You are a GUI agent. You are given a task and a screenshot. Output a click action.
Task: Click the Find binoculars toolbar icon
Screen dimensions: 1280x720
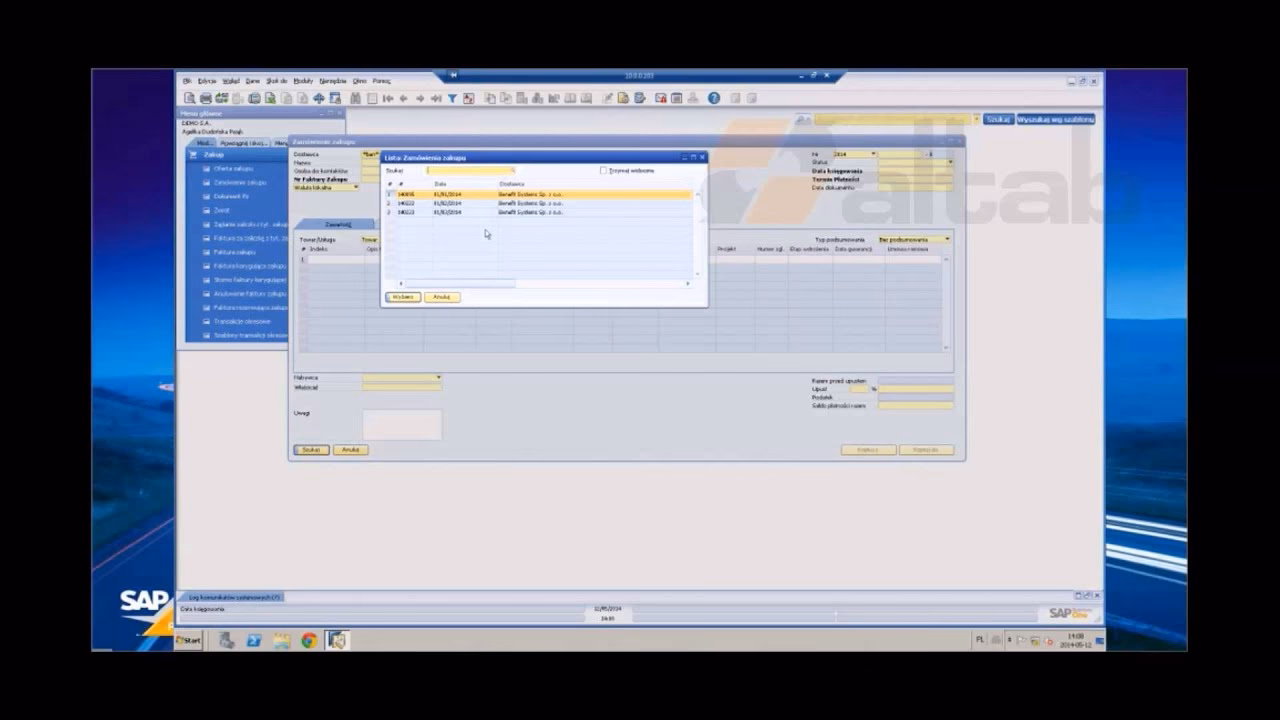355,98
